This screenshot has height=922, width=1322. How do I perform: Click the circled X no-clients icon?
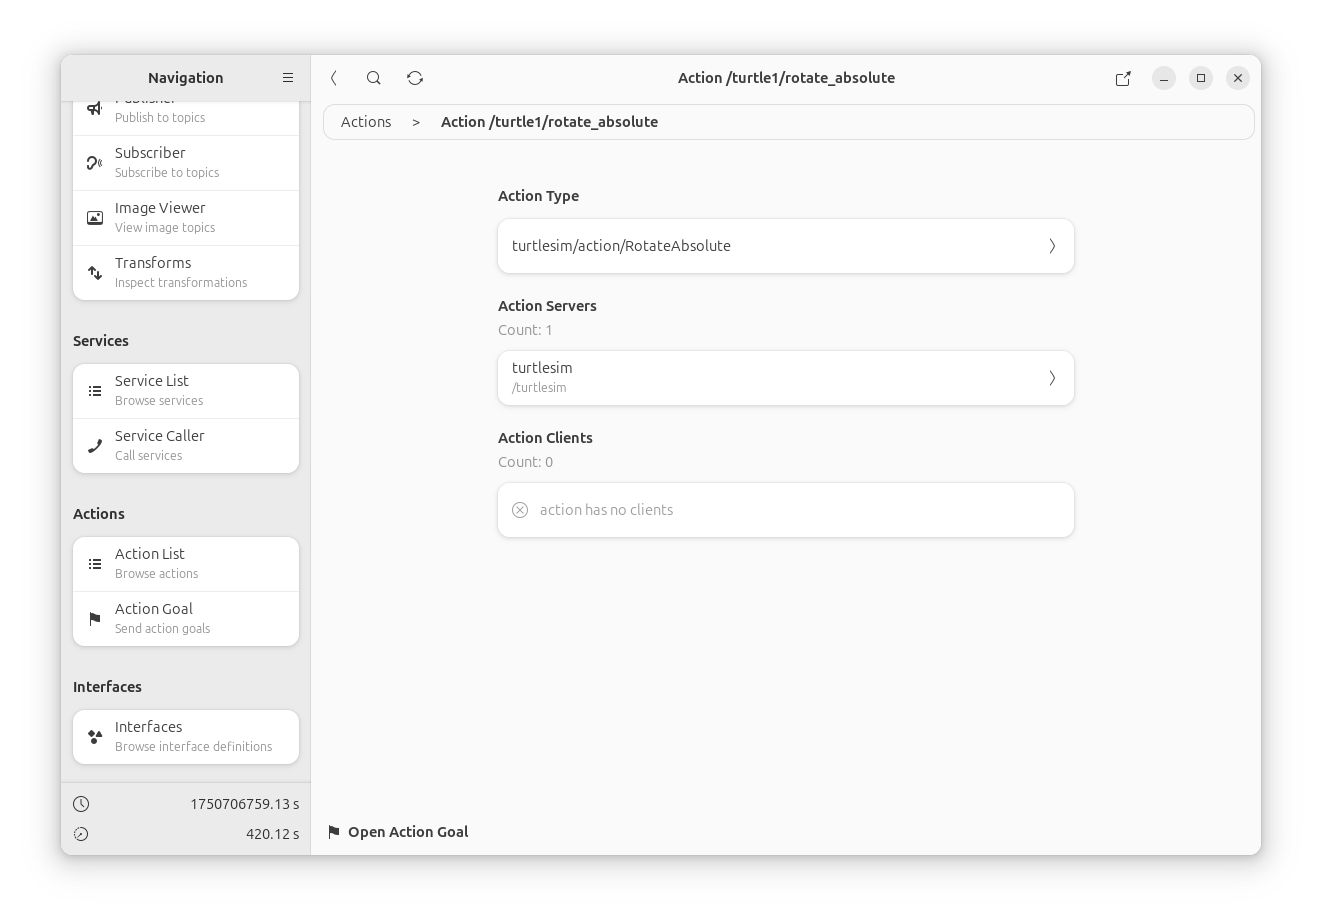520,510
